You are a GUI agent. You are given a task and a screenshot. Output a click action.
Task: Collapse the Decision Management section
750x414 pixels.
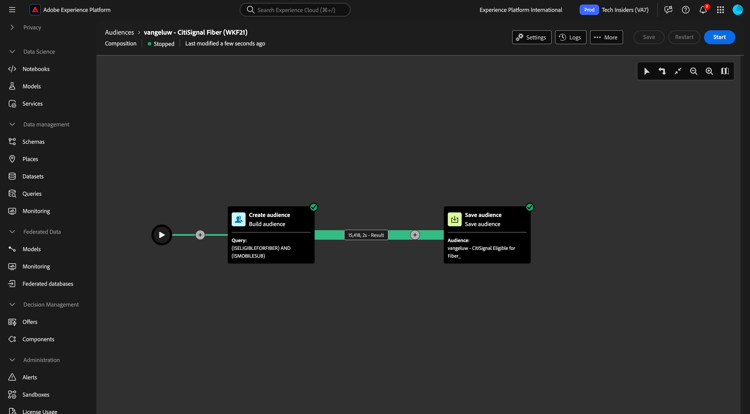(12, 305)
